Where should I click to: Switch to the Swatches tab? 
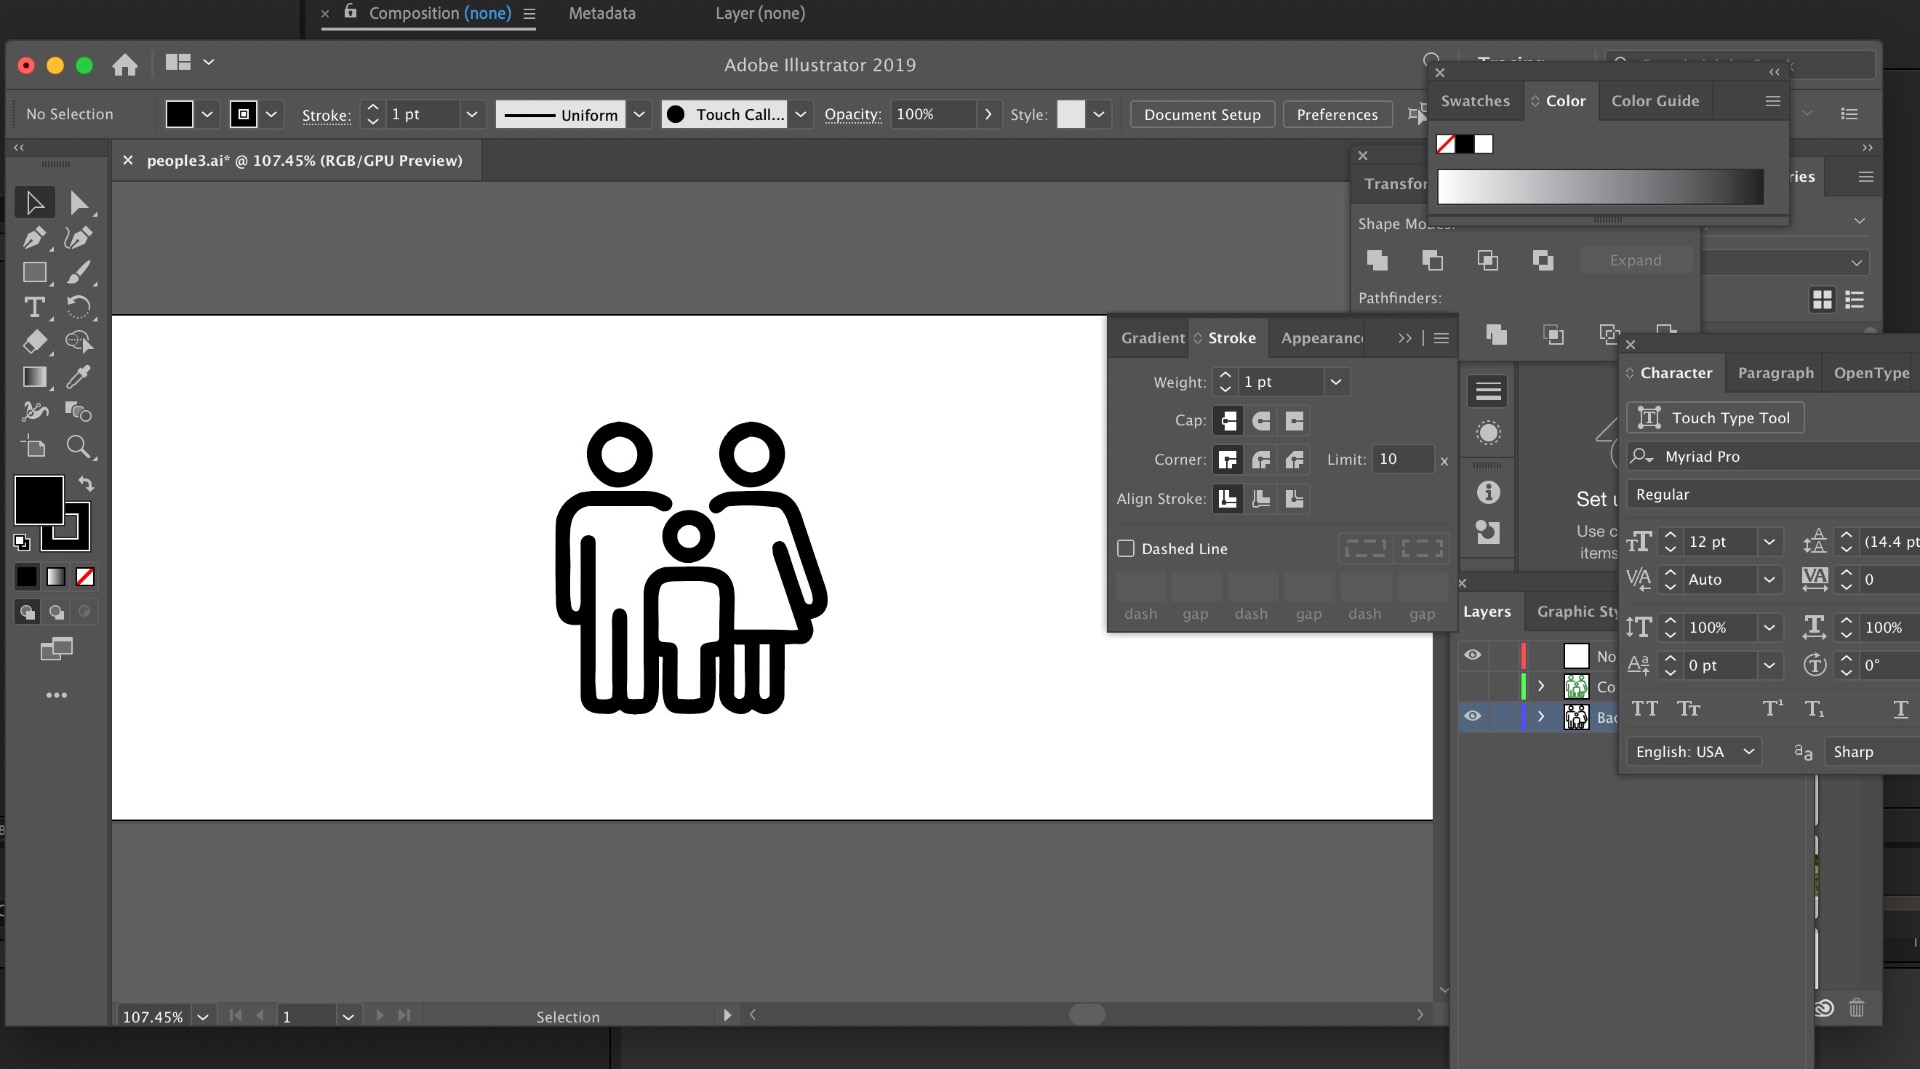pos(1475,101)
